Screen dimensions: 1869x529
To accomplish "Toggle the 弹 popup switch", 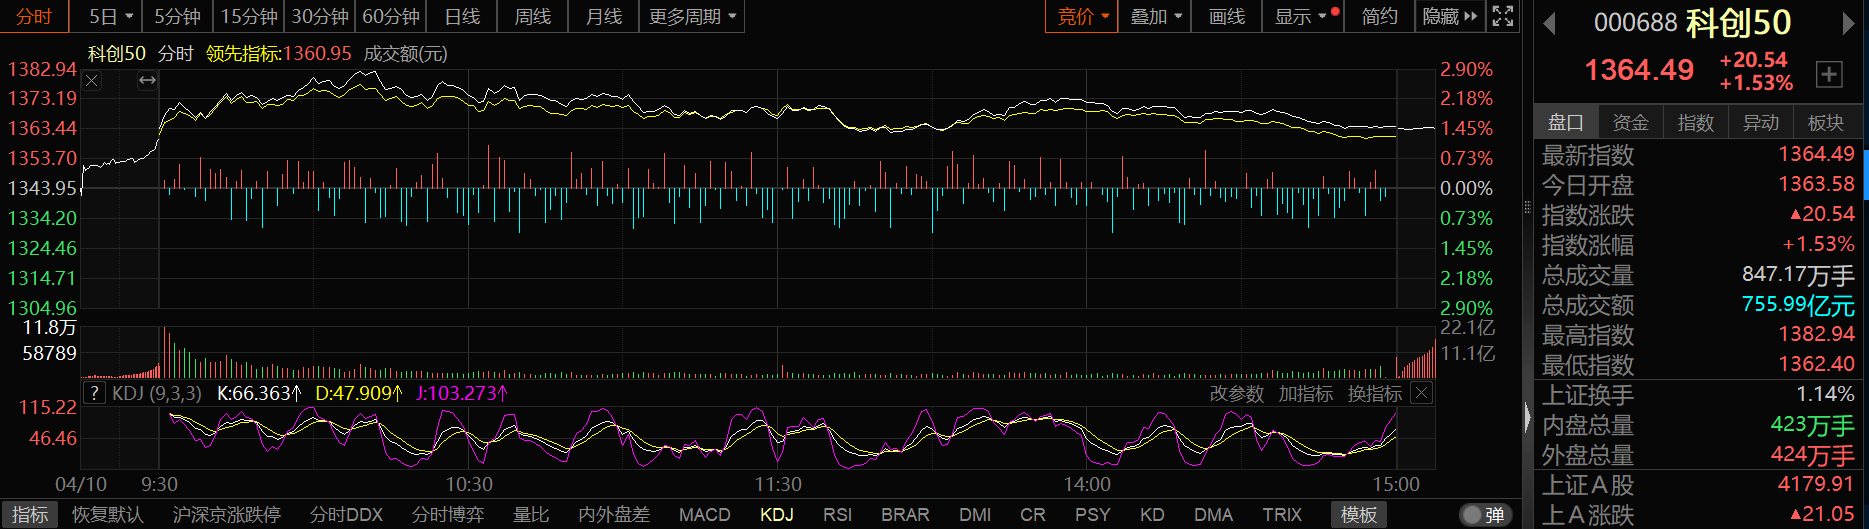I will pos(1482,515).
